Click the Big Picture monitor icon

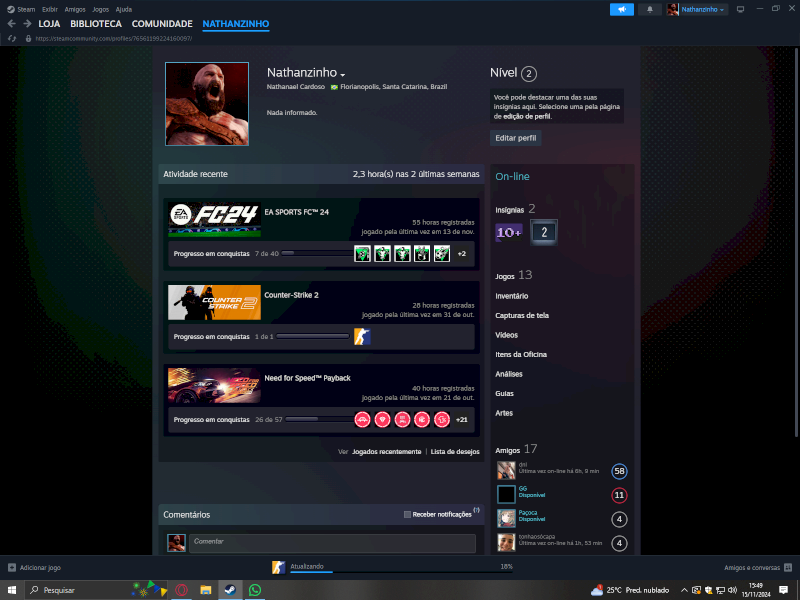pyautogui.click(x=740, y=9)
